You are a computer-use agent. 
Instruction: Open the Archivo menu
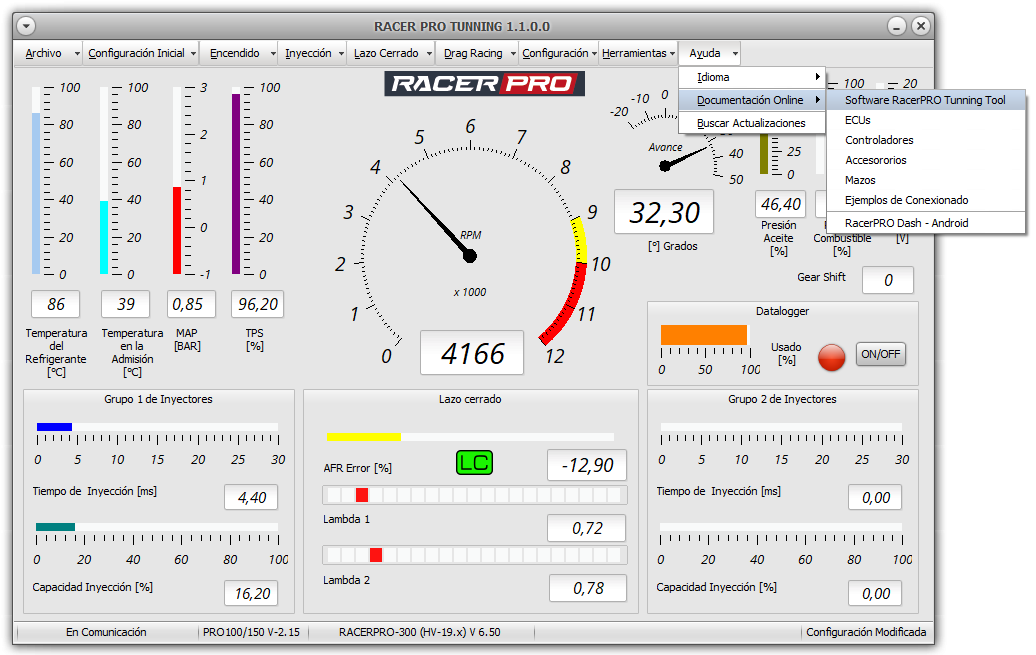coord(44,54)
